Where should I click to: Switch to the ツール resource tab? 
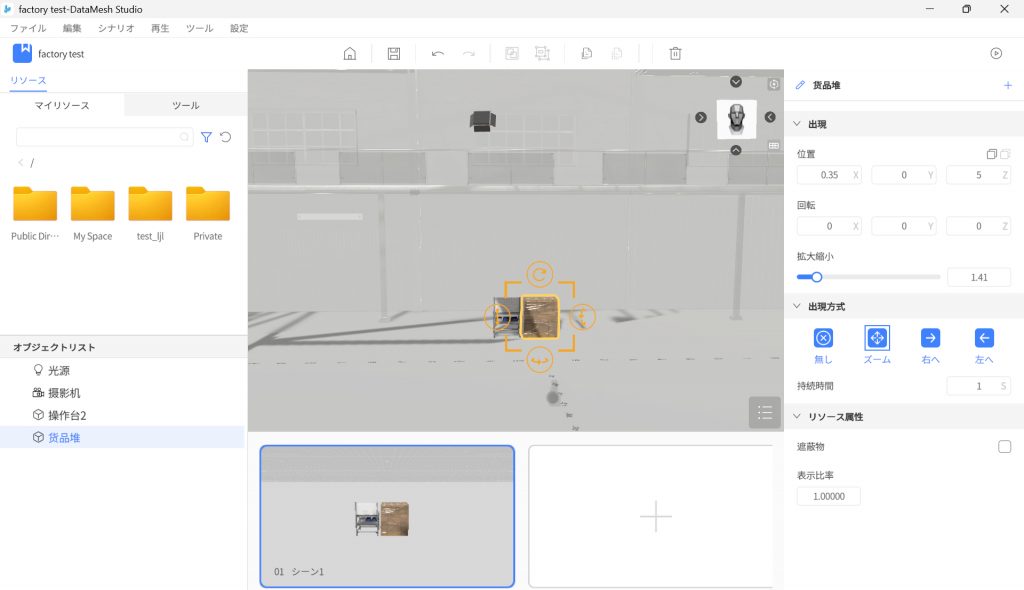(x=185, y=105)
